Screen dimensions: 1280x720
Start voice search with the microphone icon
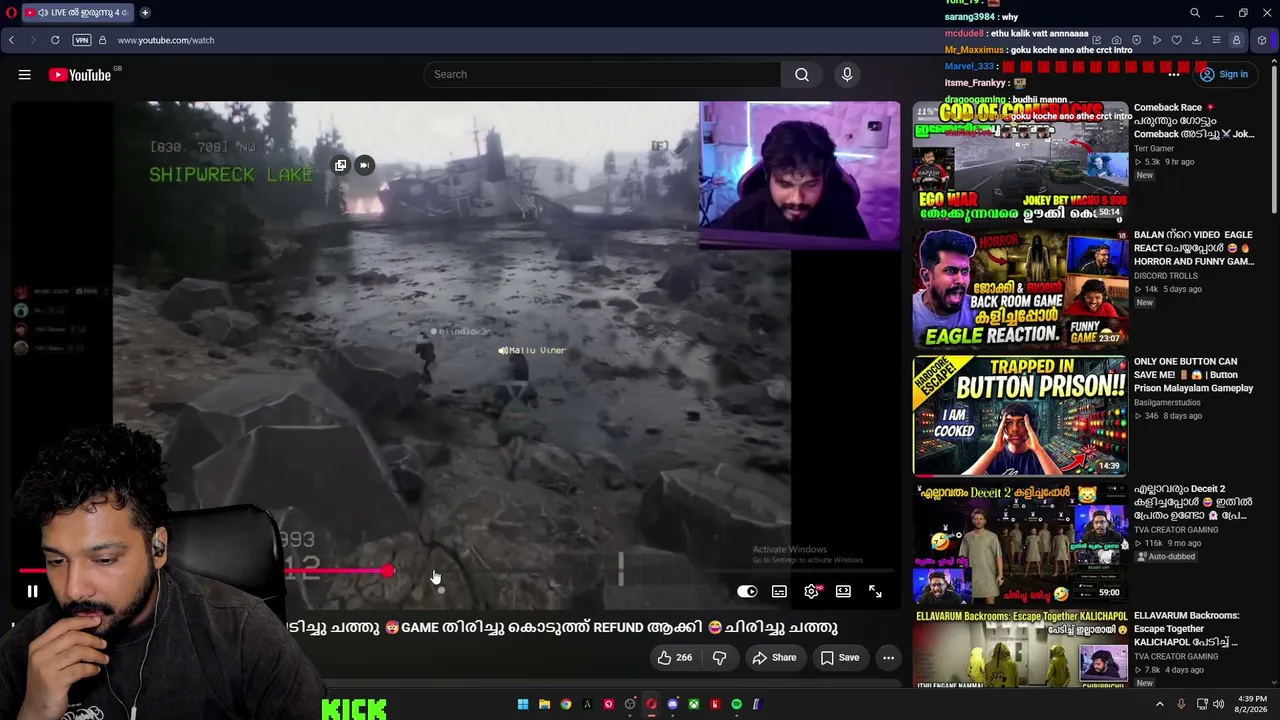[847, 74]
